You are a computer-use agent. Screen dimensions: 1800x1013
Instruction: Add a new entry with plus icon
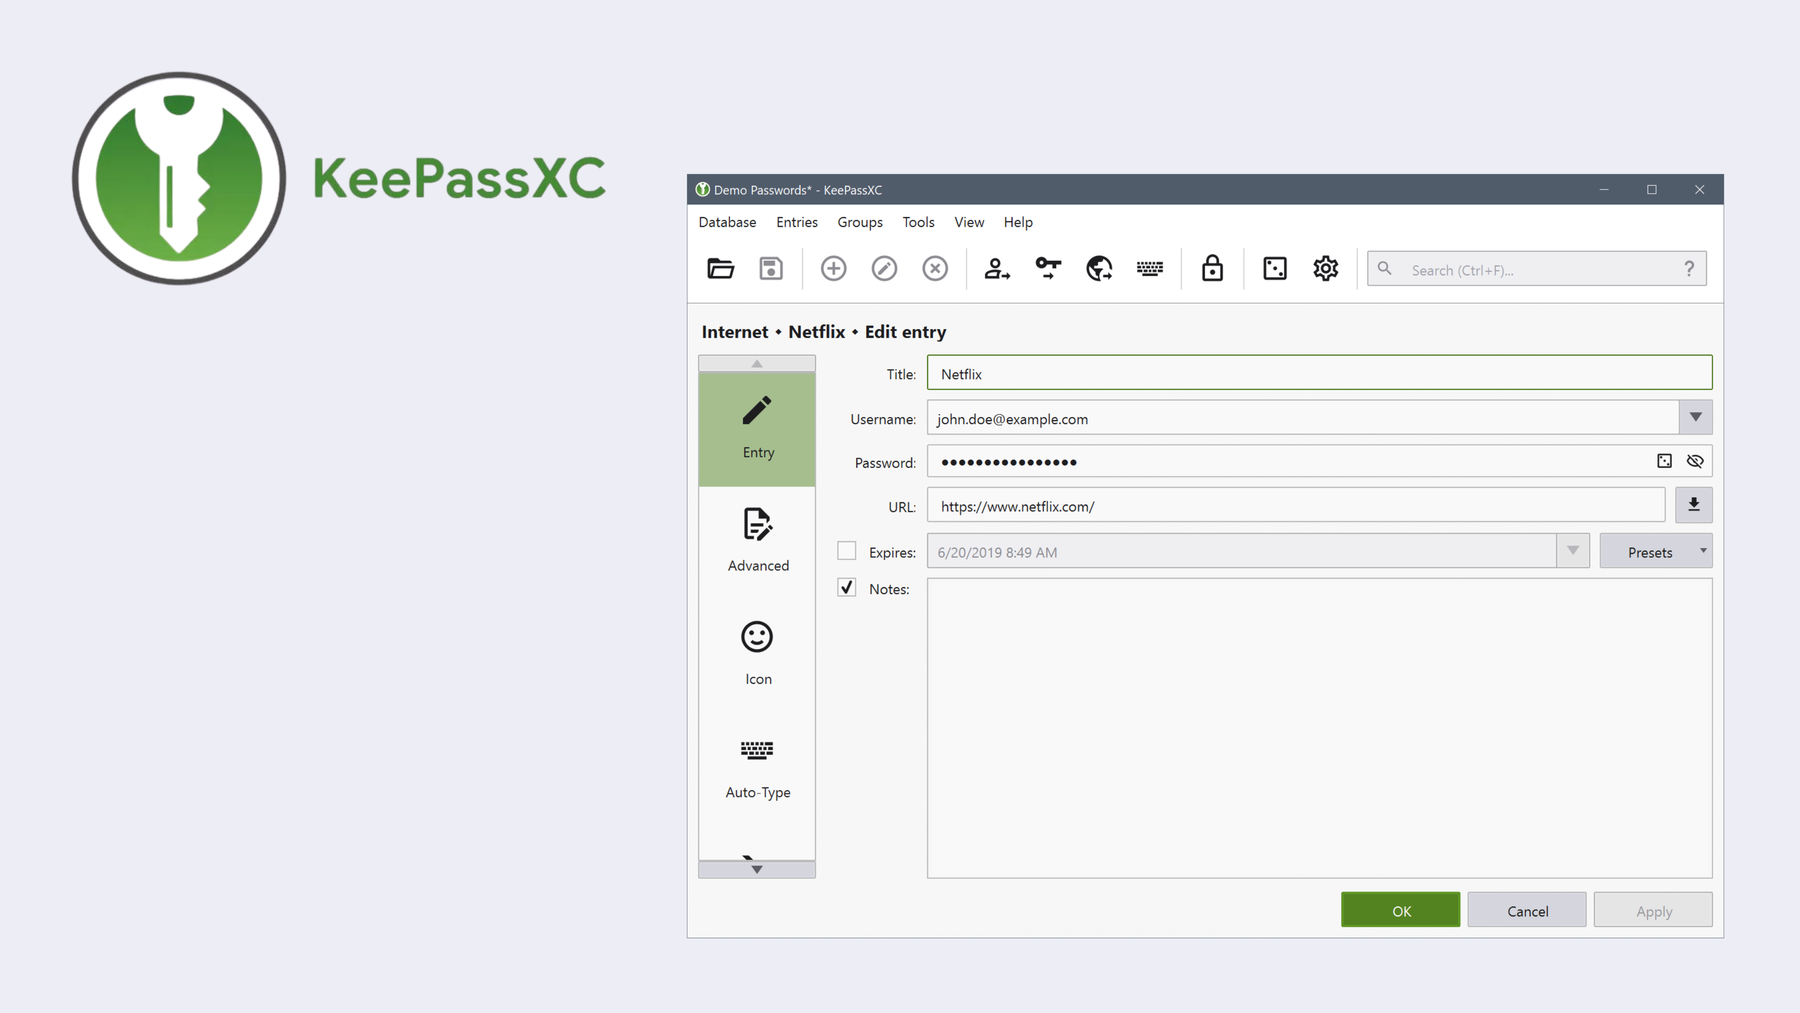click(833, 268)
